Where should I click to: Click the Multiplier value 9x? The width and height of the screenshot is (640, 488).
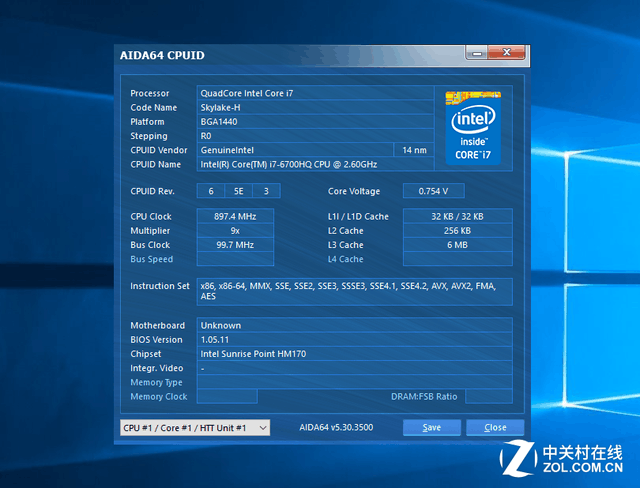(235, 231)
